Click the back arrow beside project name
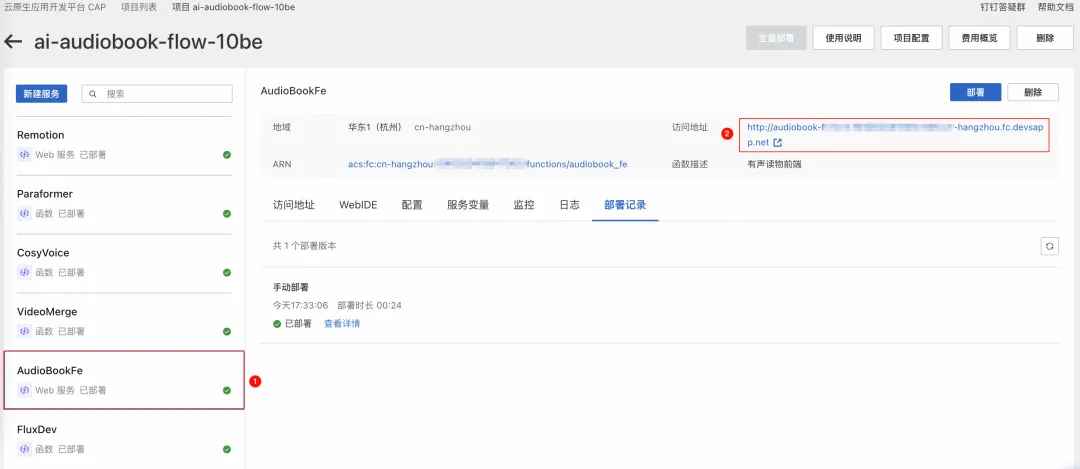Screen dimensions: 1080x469 (x=13, y=41)
